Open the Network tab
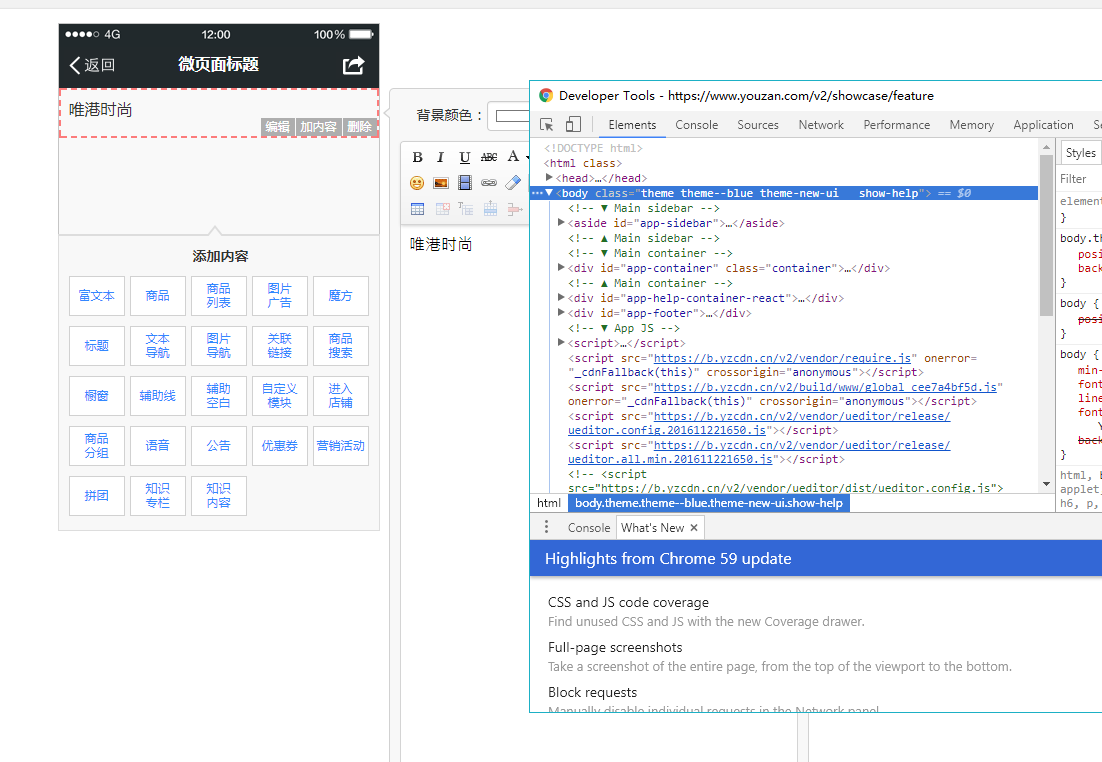The width and height of the screenshot is (1102, 762). click(821, 124)
